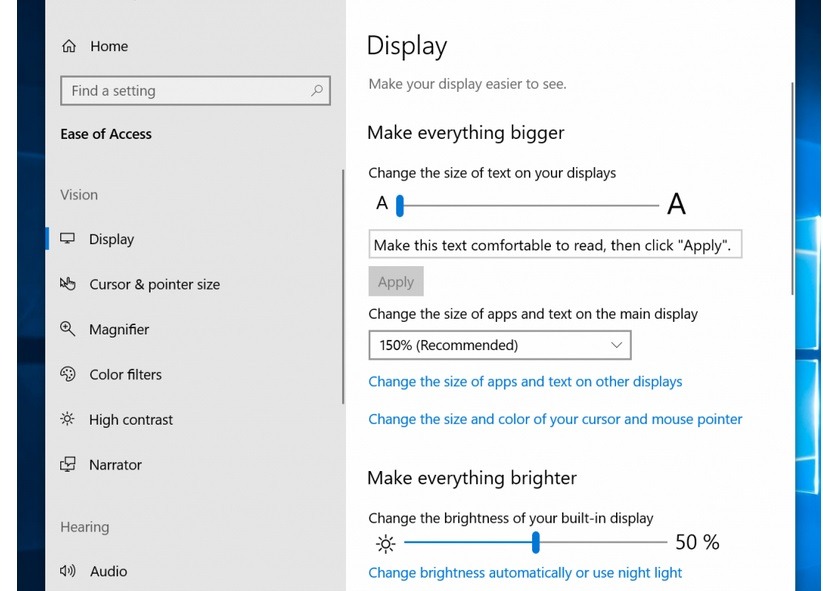
Task: Click the large A at text slider end
Action: click(x=677, y=204)
